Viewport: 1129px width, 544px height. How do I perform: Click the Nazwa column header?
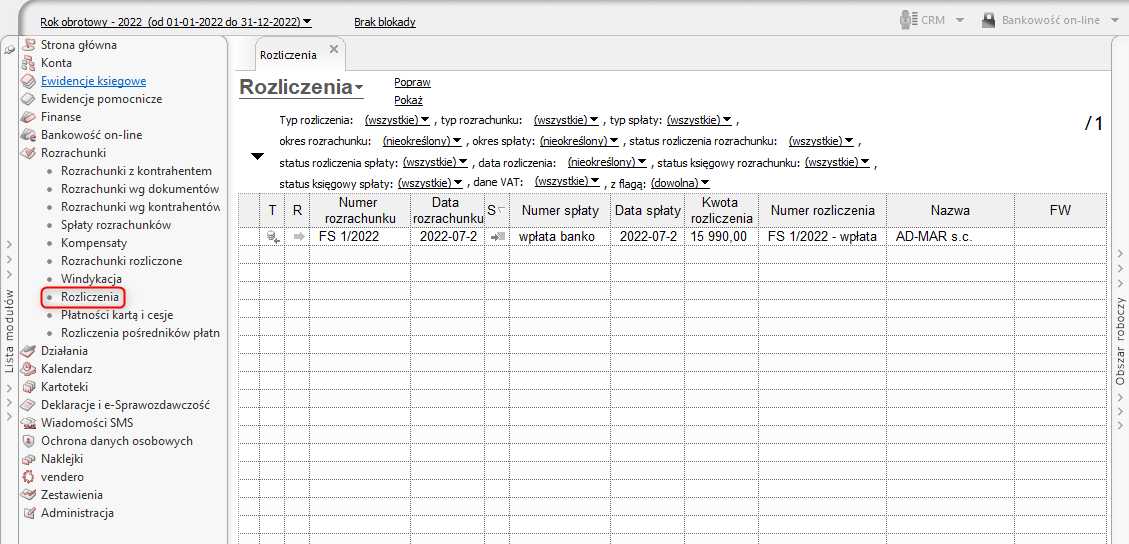[x=950, y=211]
